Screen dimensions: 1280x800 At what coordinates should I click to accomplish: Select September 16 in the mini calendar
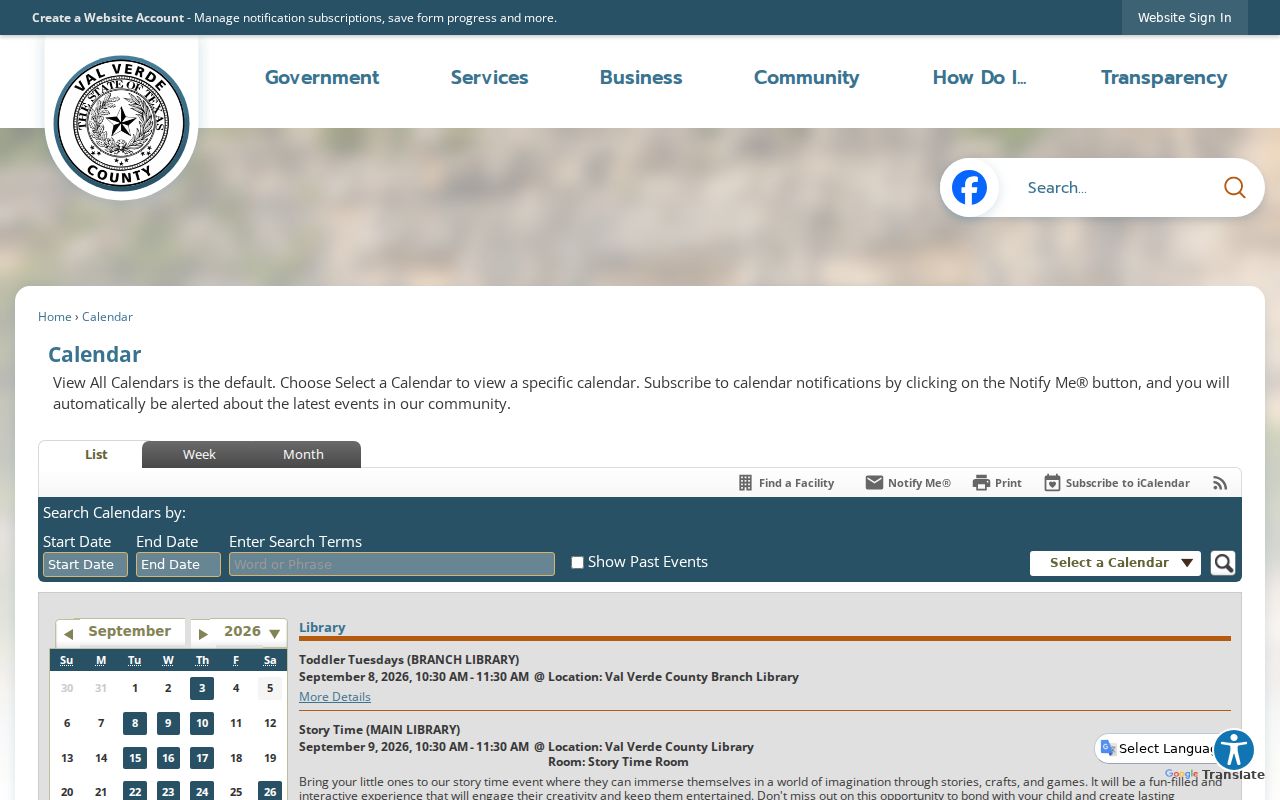click(x=168, y=758)
